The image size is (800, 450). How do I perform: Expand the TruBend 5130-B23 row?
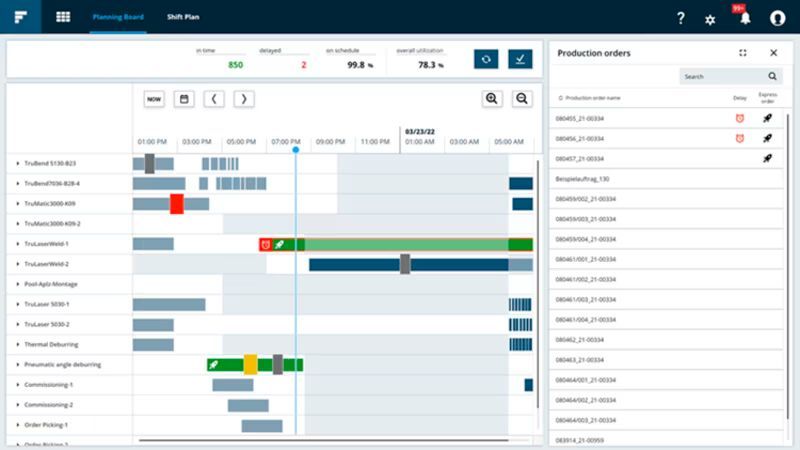[x=17, y=163]
